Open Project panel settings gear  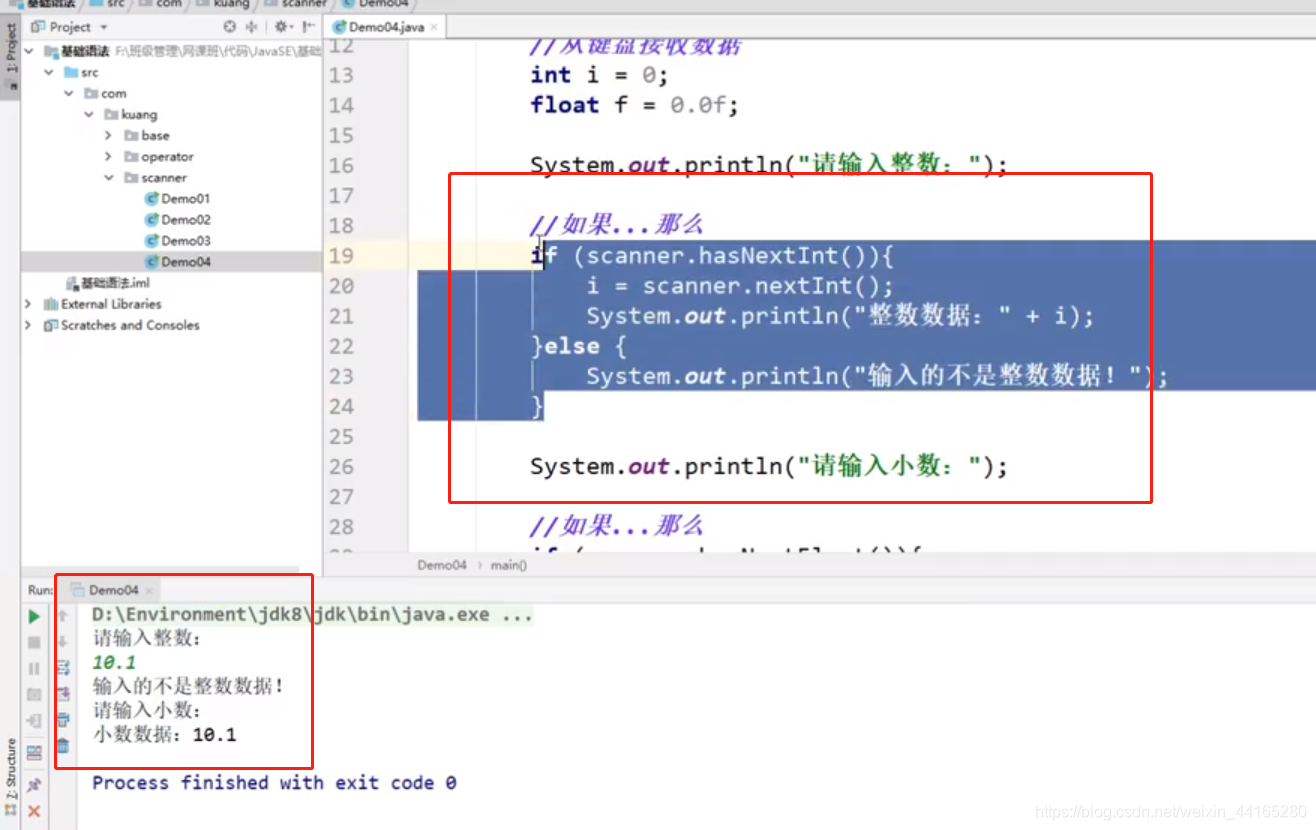(x=283, y=27)
